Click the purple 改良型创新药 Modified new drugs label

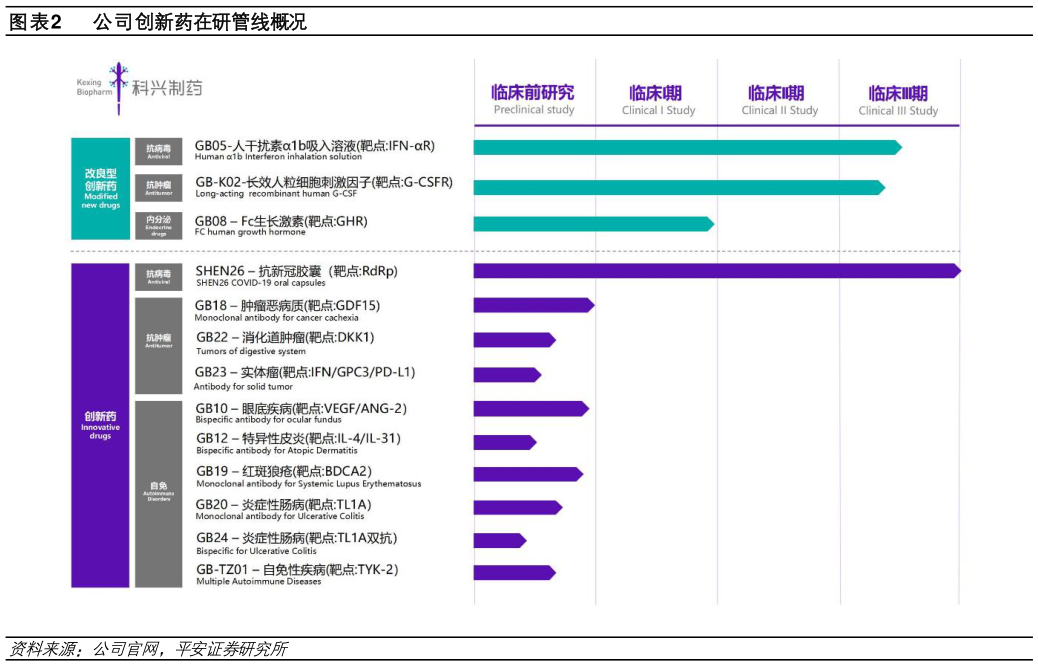point(99,187)
